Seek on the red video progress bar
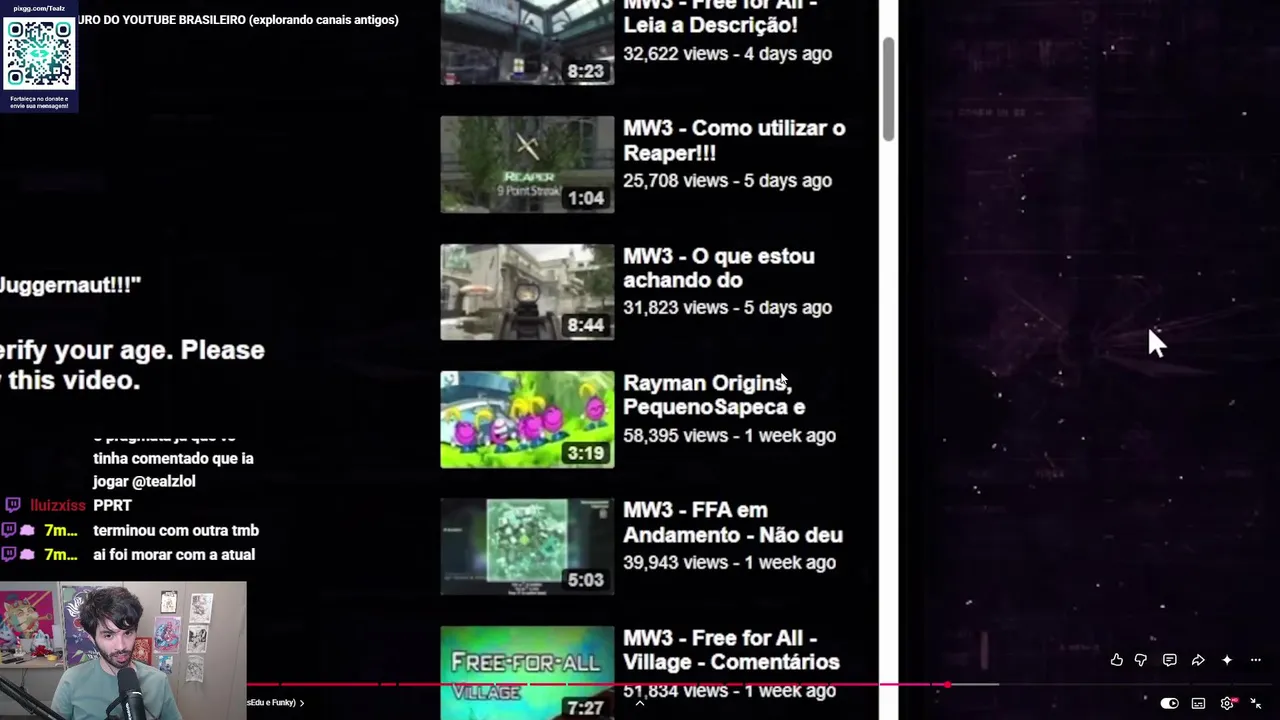This screenshot has height=720, width=1280. coord(597,685)
